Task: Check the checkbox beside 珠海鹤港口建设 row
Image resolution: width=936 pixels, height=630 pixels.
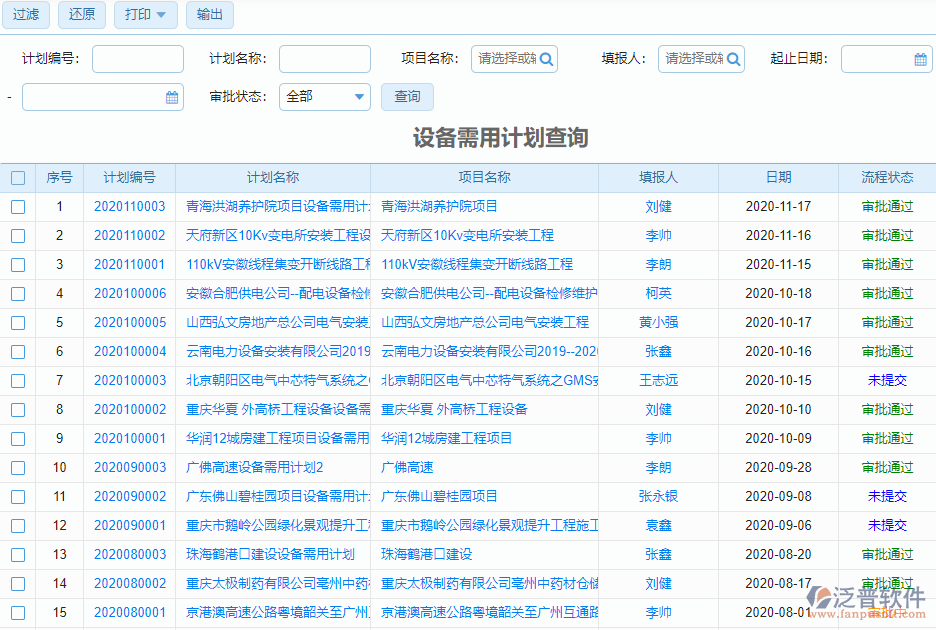Action: (18, 554)
